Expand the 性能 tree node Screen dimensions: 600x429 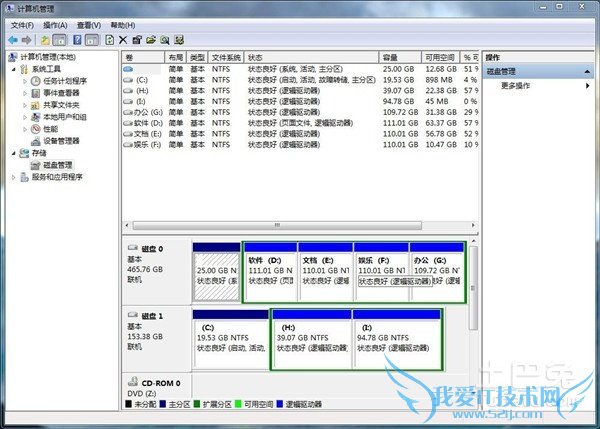pos(25,129)
